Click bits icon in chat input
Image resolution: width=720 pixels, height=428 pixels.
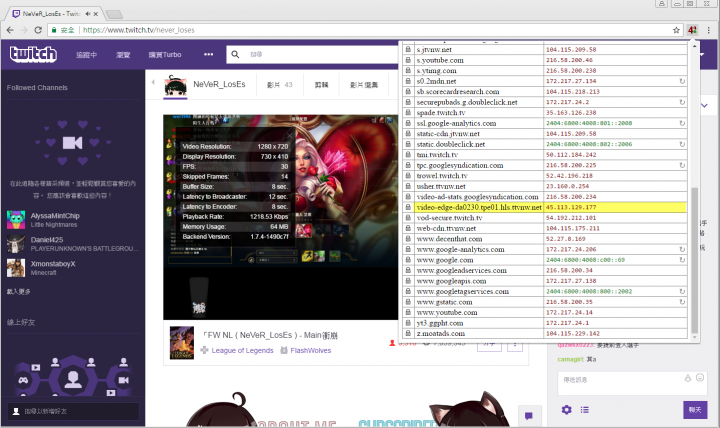[x=687, y=378]
